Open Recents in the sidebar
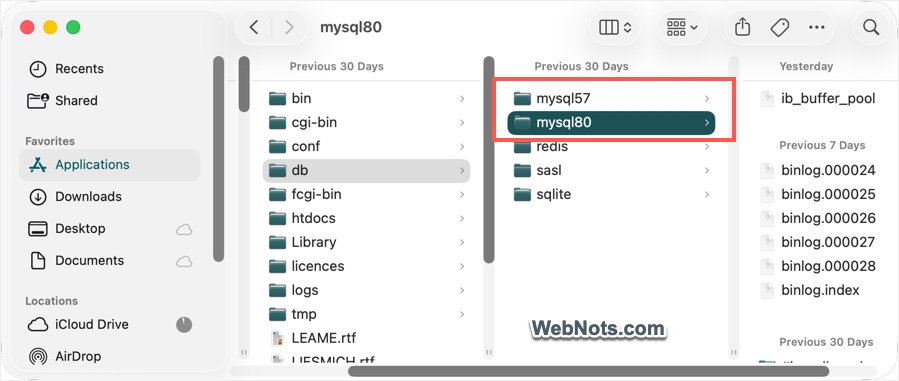 [109, 69]
